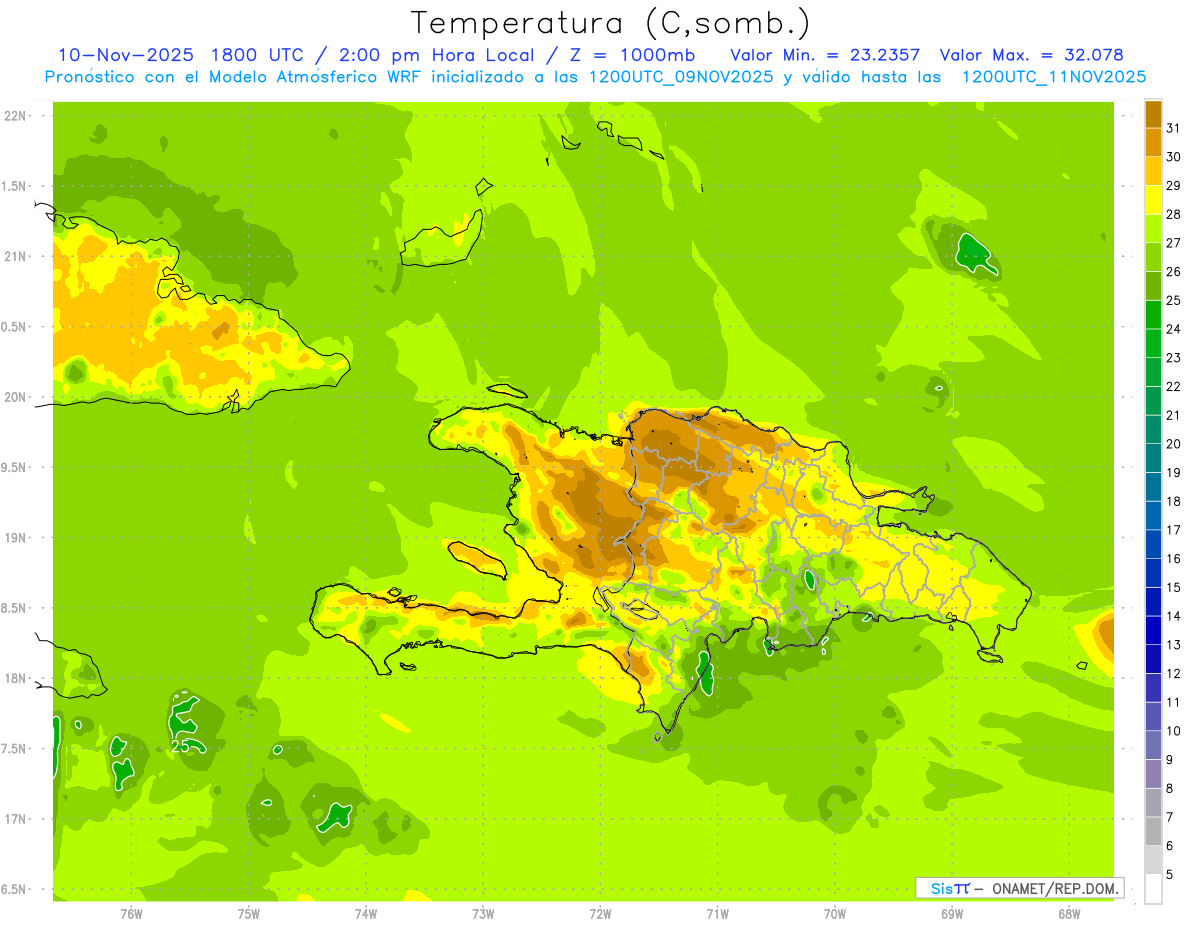1200x927 pixels.
Task: Click the '71W' longitude label
Action: [717, 913]
